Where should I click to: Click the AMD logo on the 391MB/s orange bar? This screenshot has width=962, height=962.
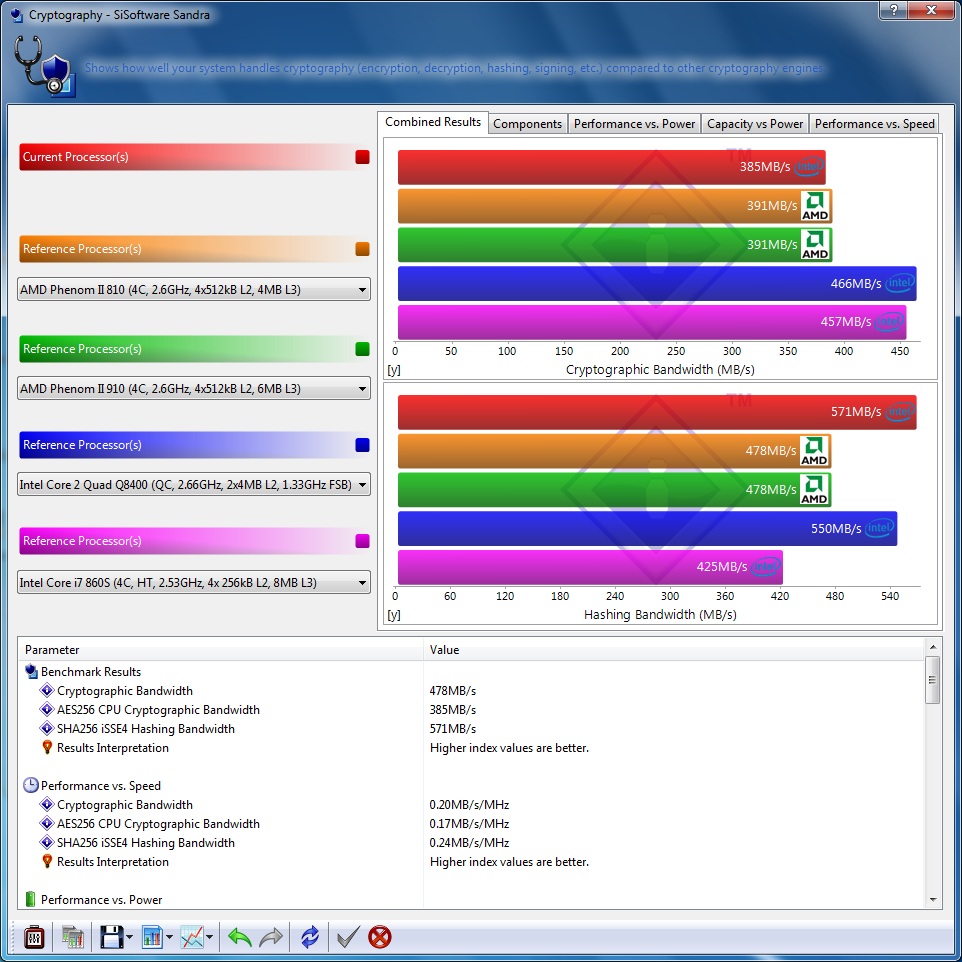815,206
